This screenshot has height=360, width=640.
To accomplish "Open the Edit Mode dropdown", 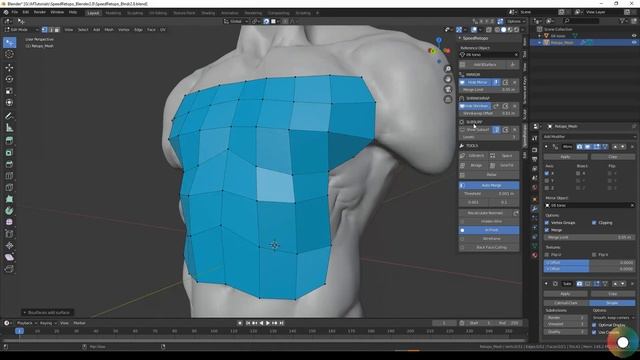I will pyautogui.click(x=21, y=30).
